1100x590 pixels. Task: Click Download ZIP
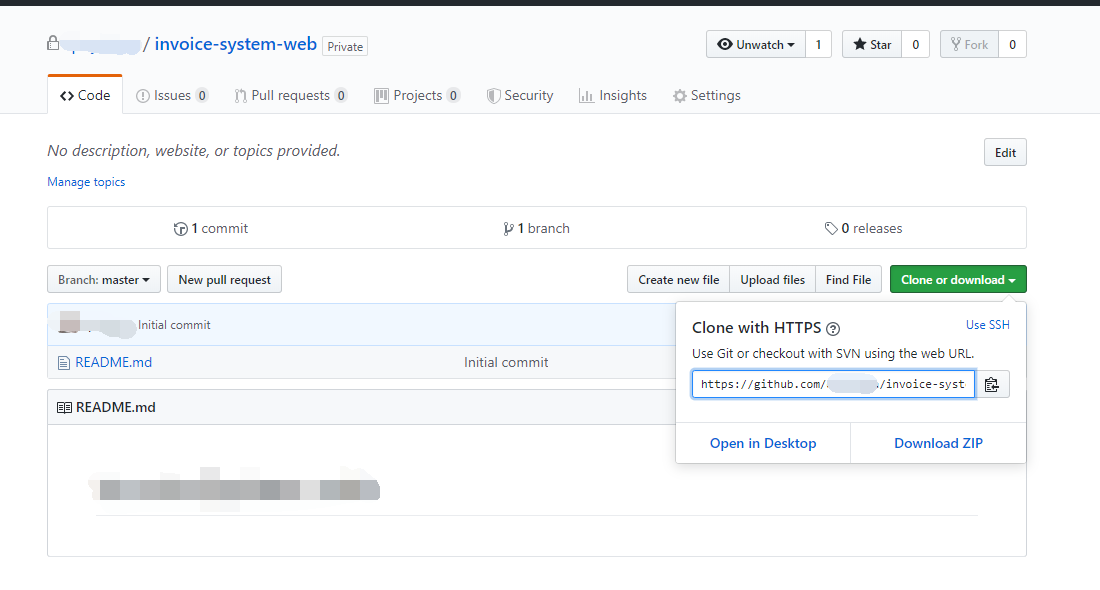939,443
